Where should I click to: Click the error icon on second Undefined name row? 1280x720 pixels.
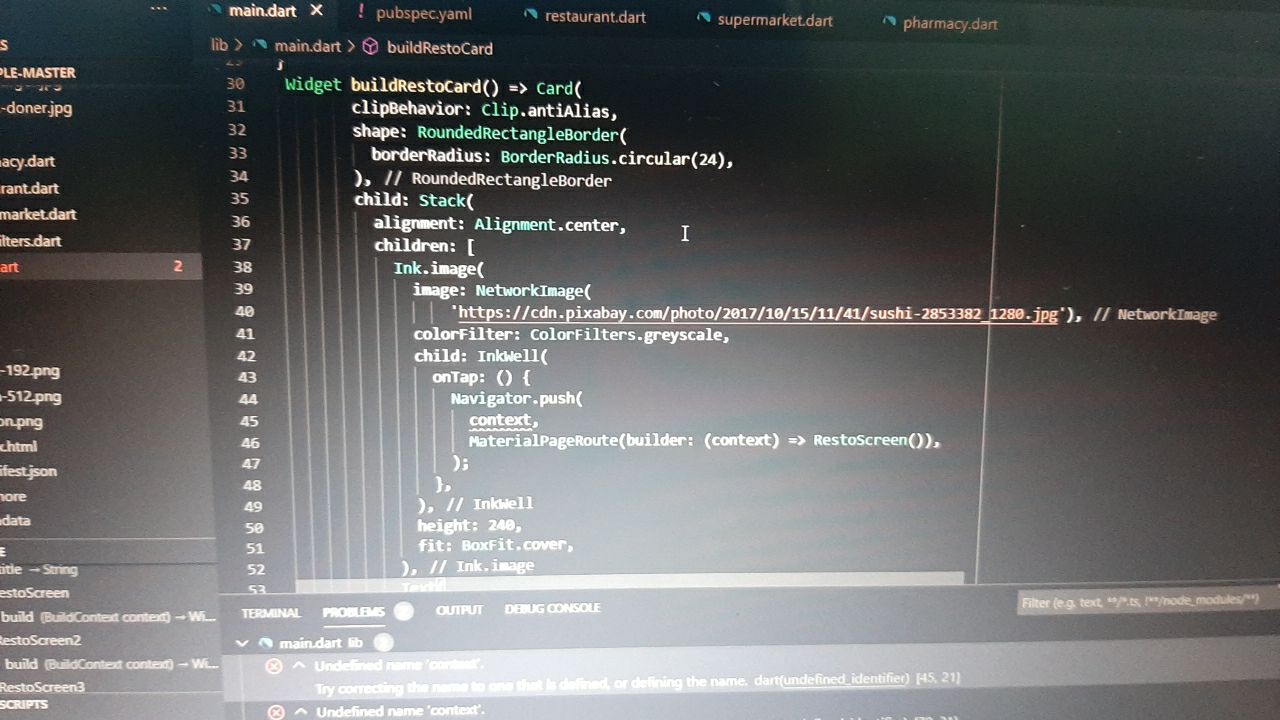[x=275, y=712]
